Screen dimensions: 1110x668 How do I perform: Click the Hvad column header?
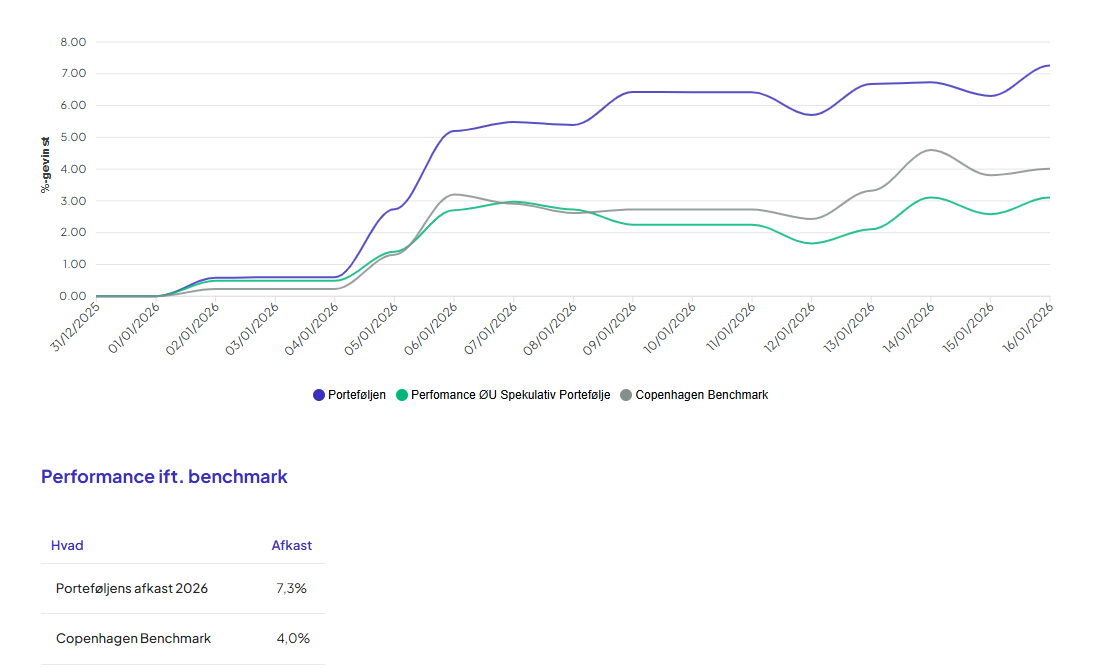(67, 546)
